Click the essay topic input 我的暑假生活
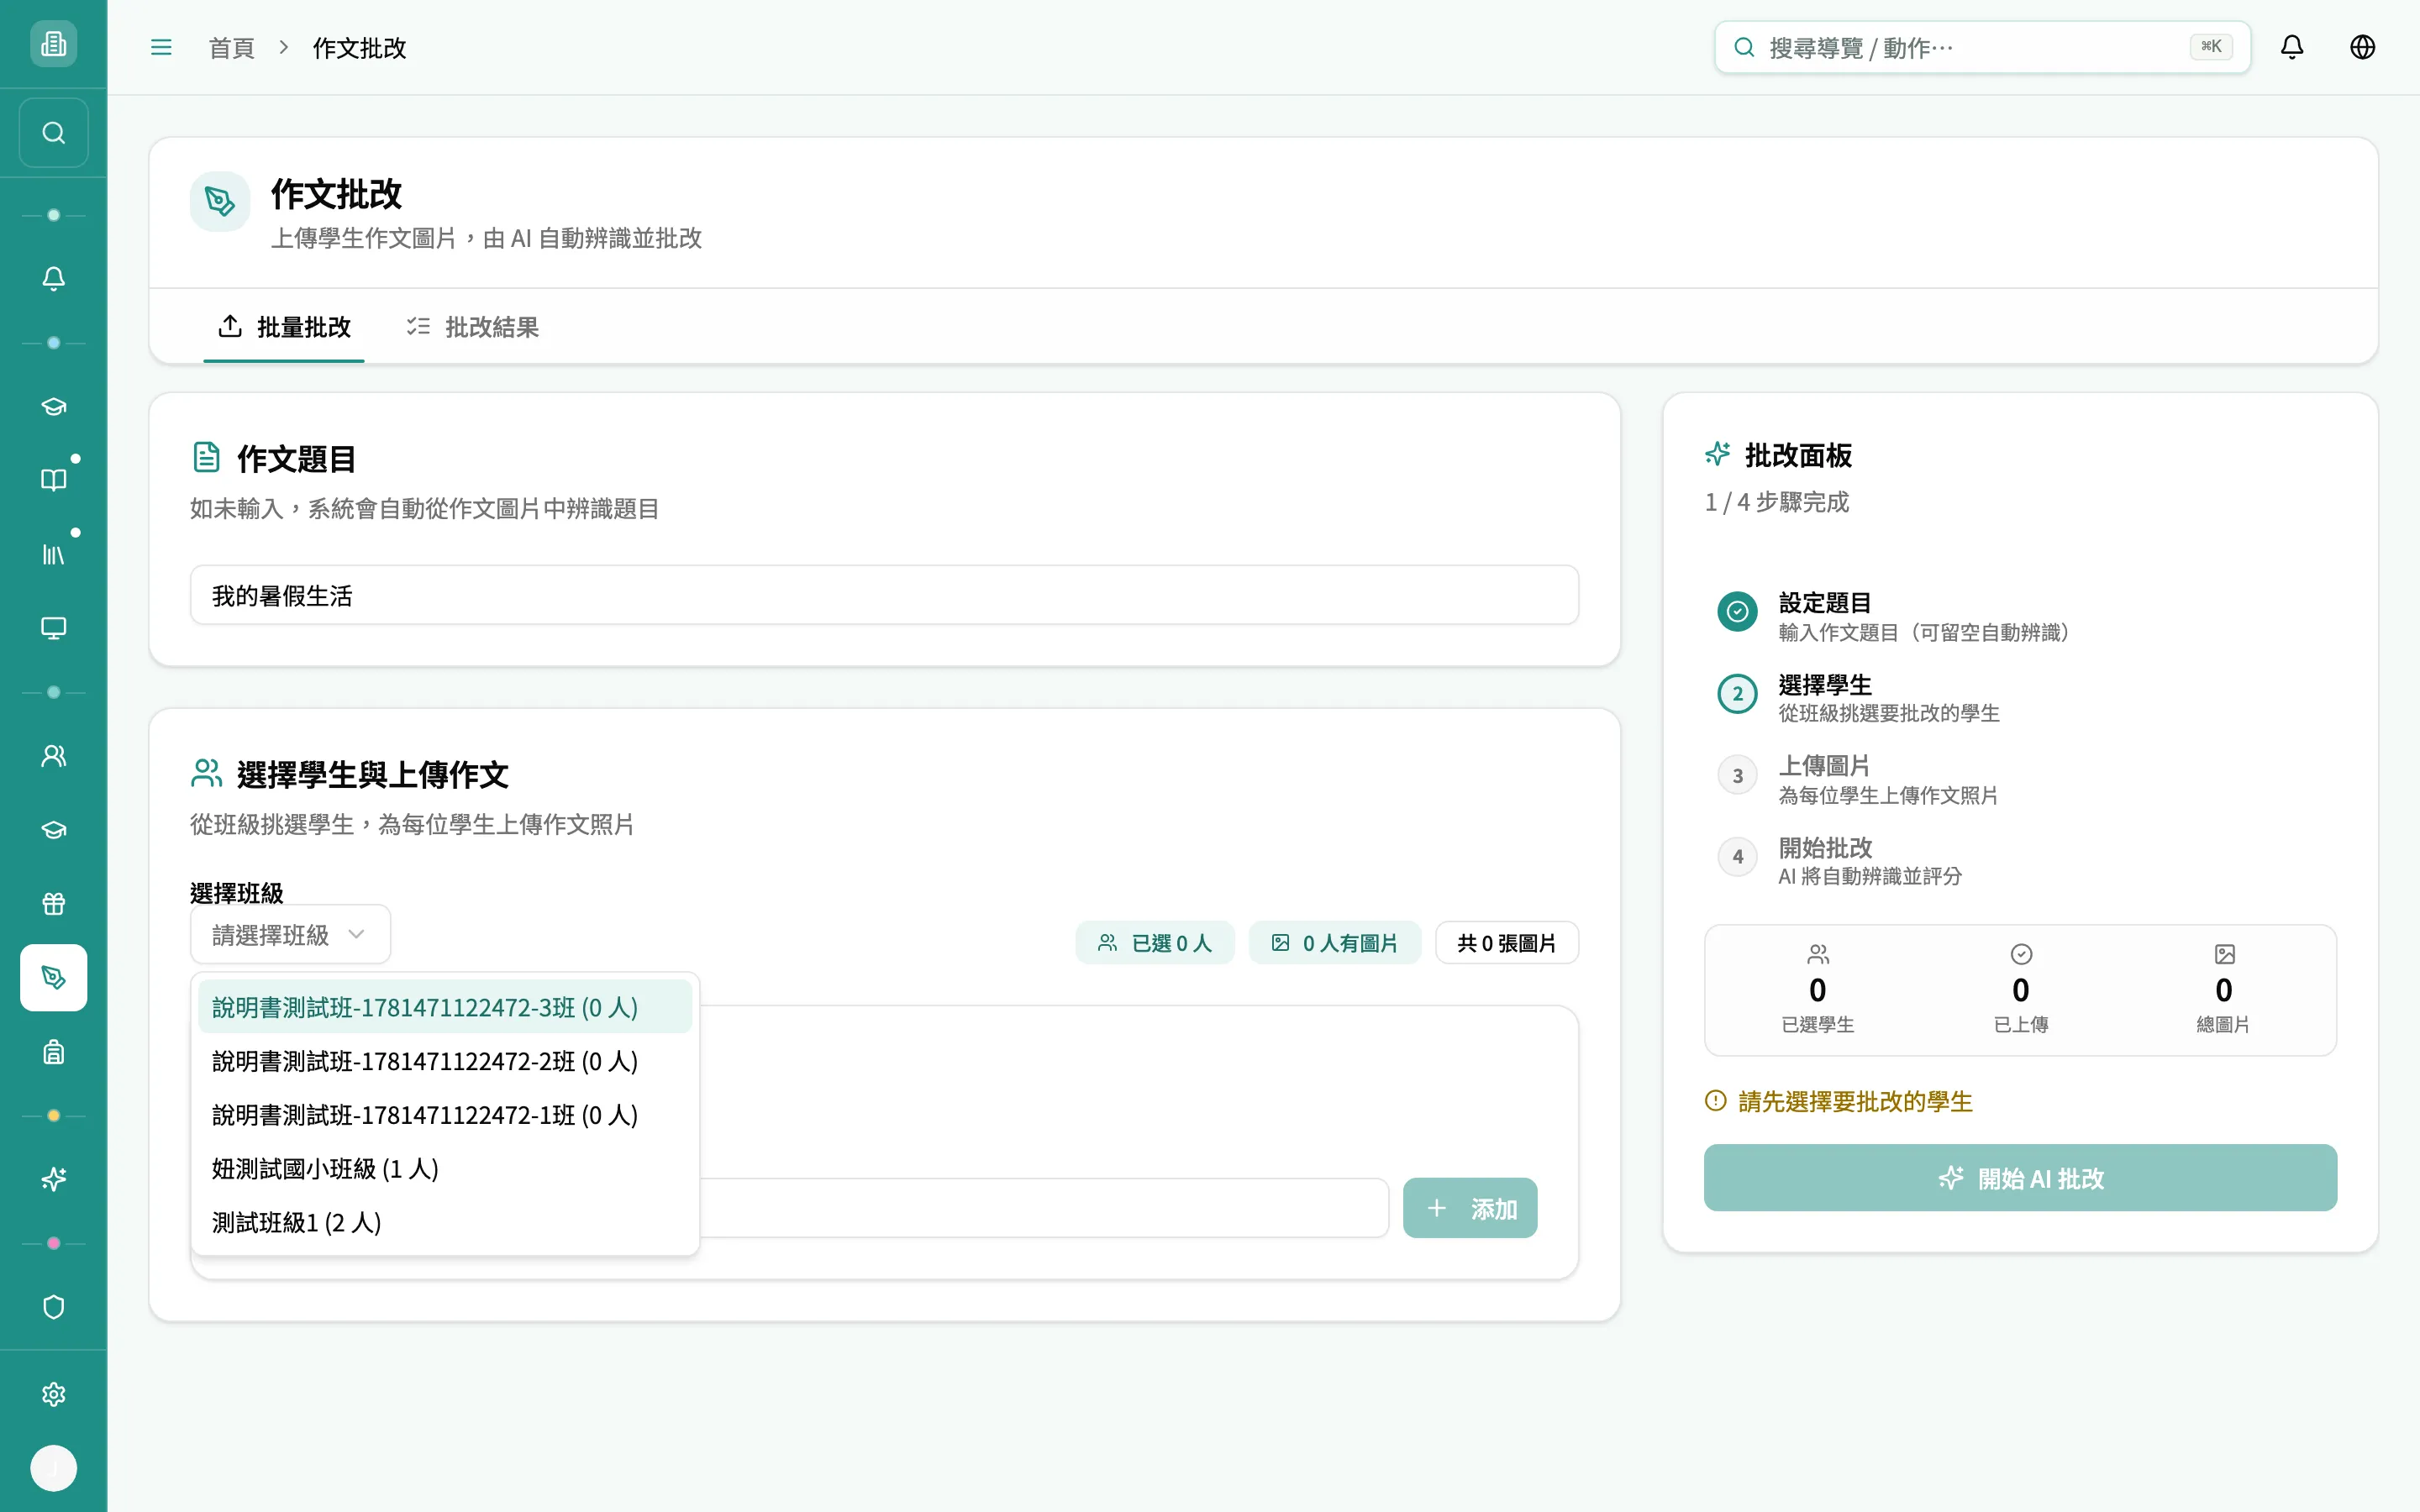 [x=884, y=595]
